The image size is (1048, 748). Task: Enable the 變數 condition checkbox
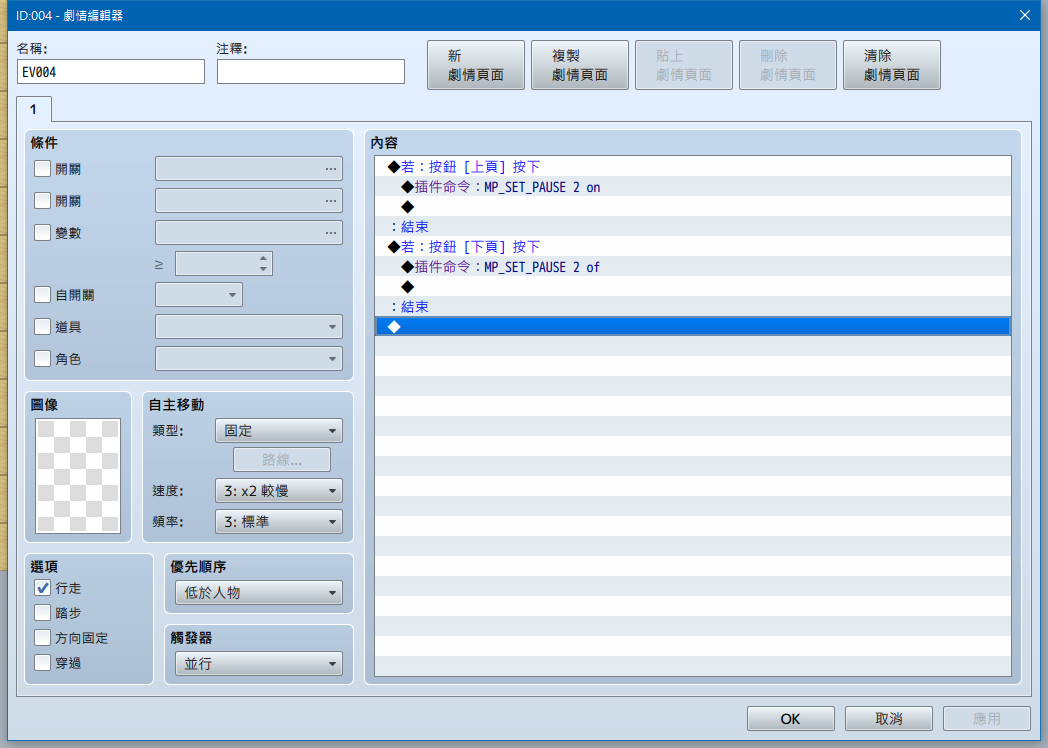coord(42,233)
